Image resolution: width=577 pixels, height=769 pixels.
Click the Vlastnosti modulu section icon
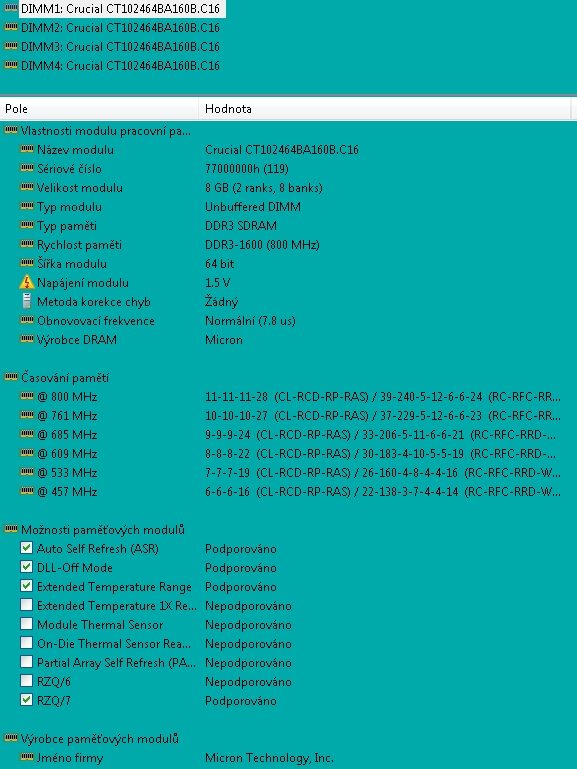(x=11, y=130)
